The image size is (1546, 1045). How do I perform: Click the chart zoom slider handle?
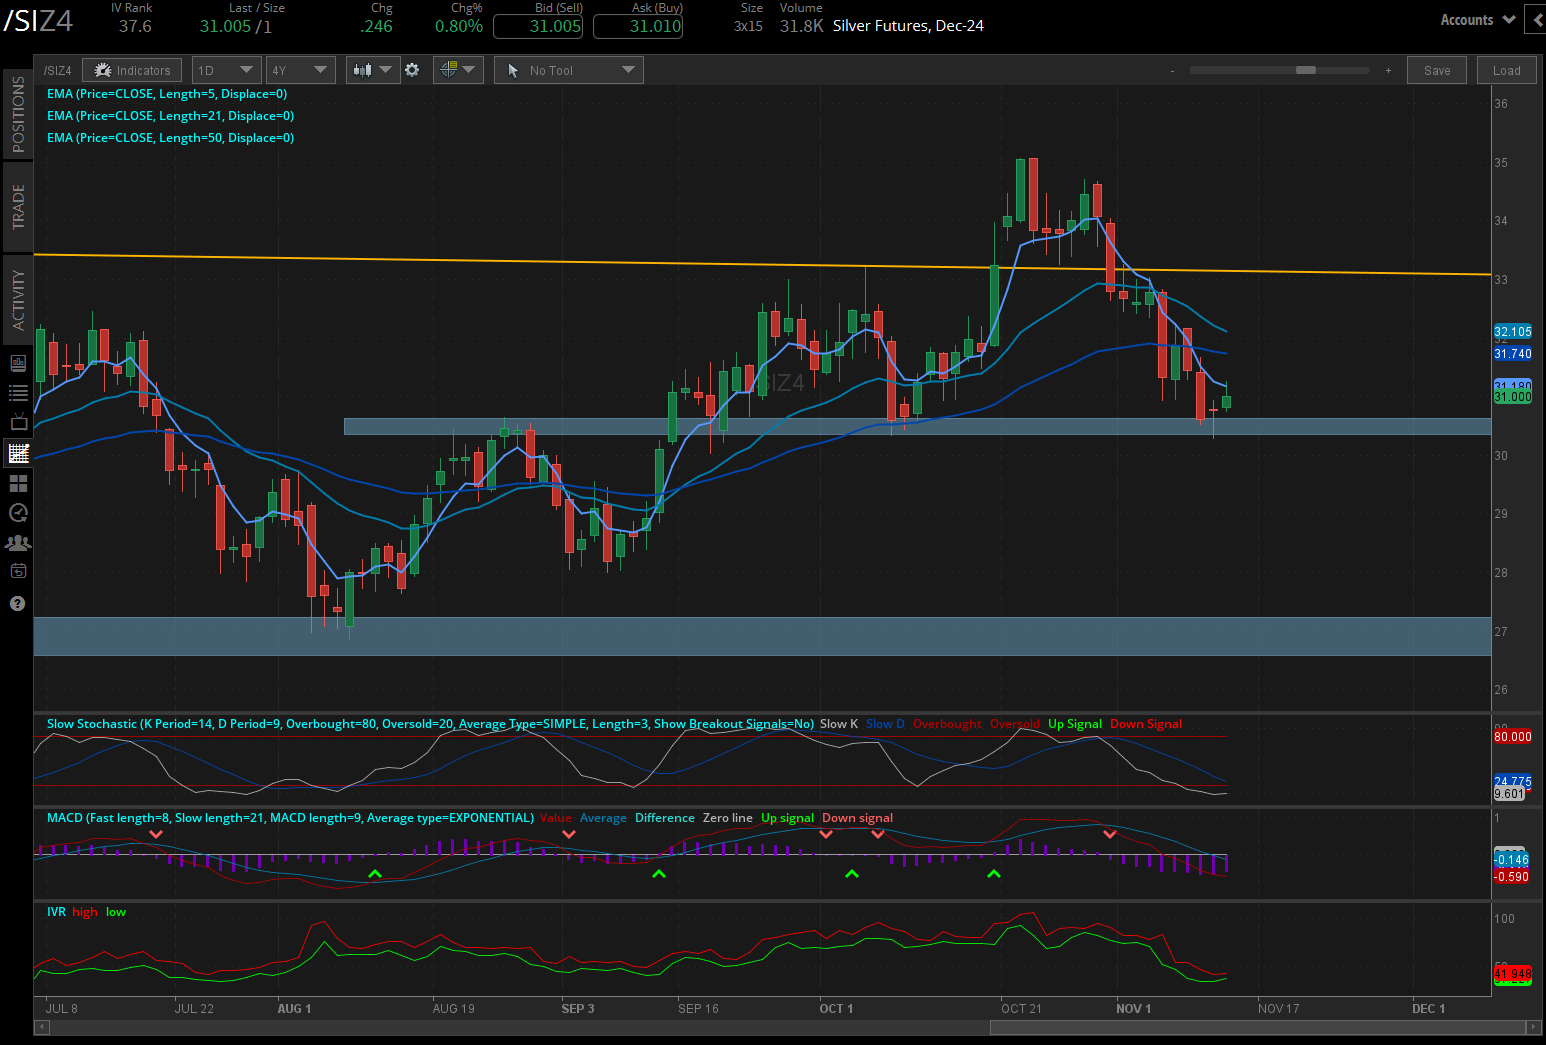tap(1305, 70)
